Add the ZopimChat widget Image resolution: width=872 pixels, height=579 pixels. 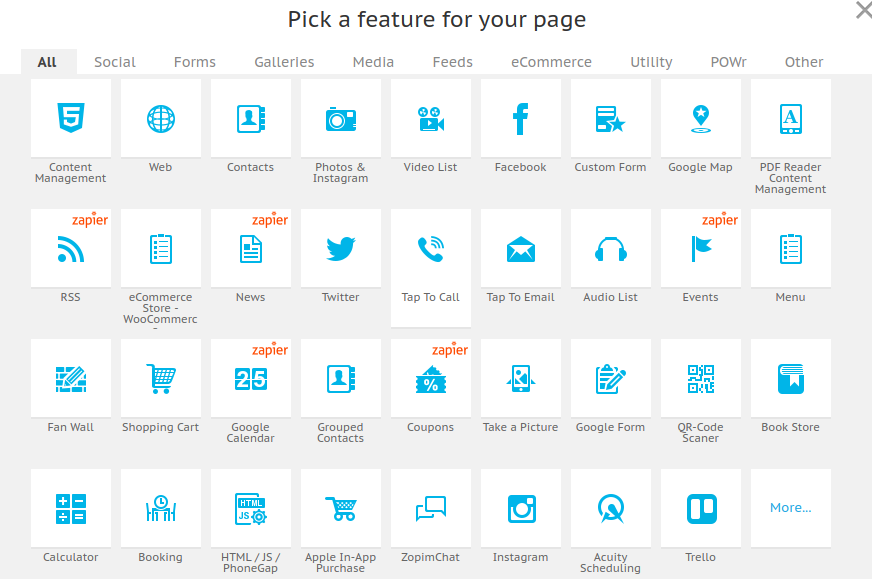[x=430, y=507]
